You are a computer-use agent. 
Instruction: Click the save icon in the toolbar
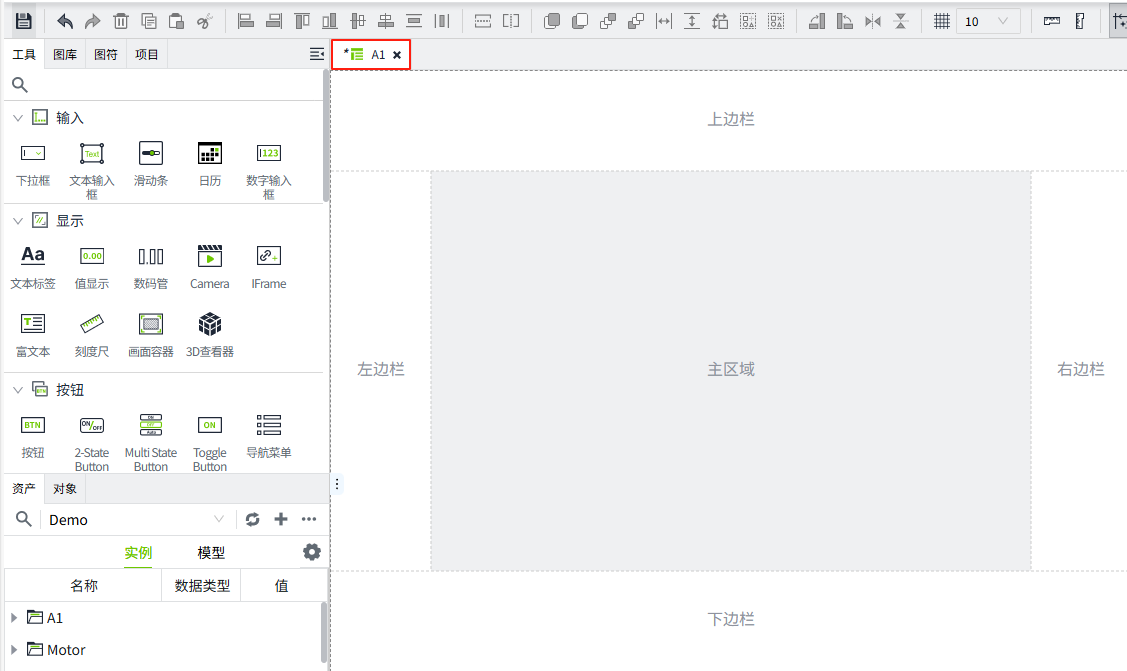24,21
